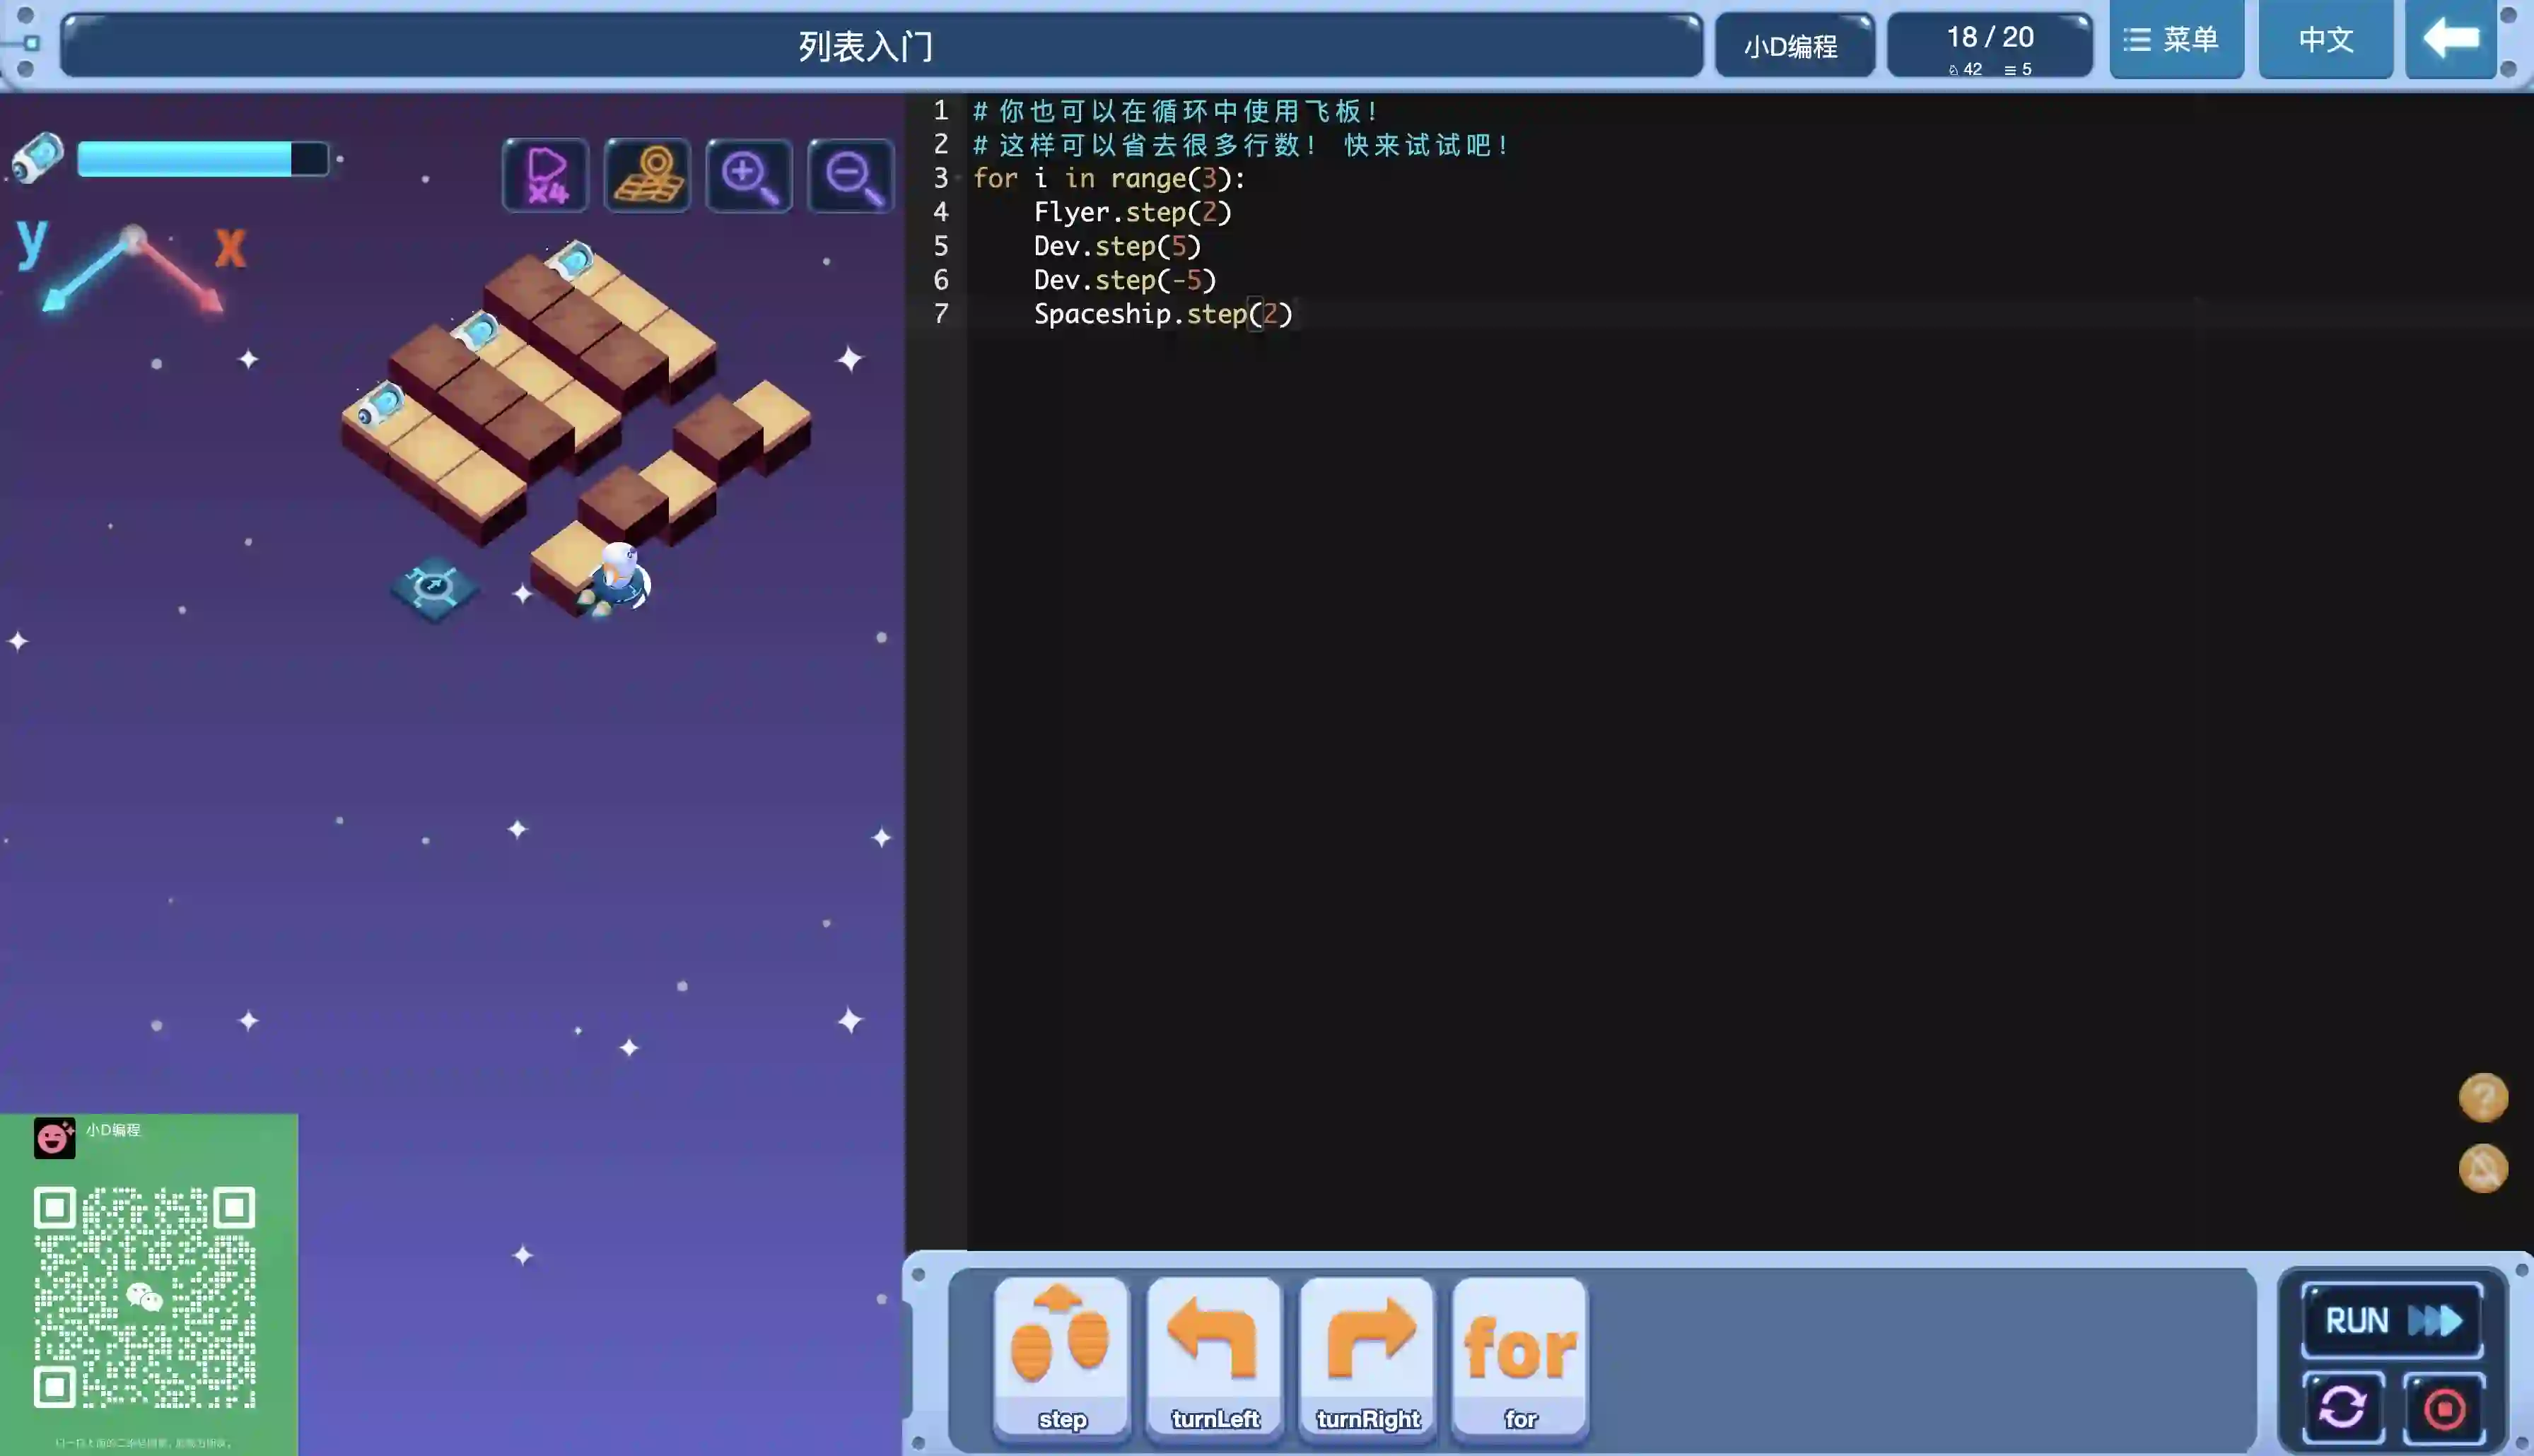Viewport: 2534px width, 1456px height.
Task: Insert the turnRight command block
Action: (x=1367, y=1357)
